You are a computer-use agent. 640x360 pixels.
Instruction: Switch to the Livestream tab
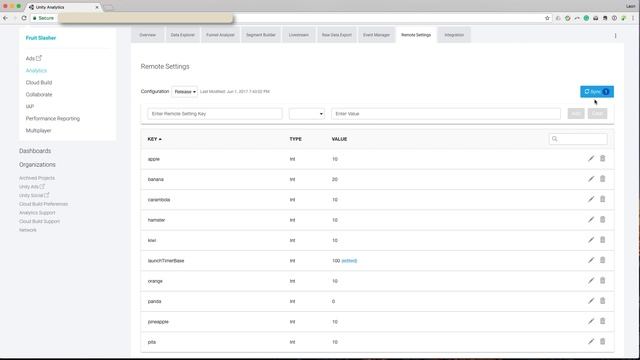click(299, 35)
